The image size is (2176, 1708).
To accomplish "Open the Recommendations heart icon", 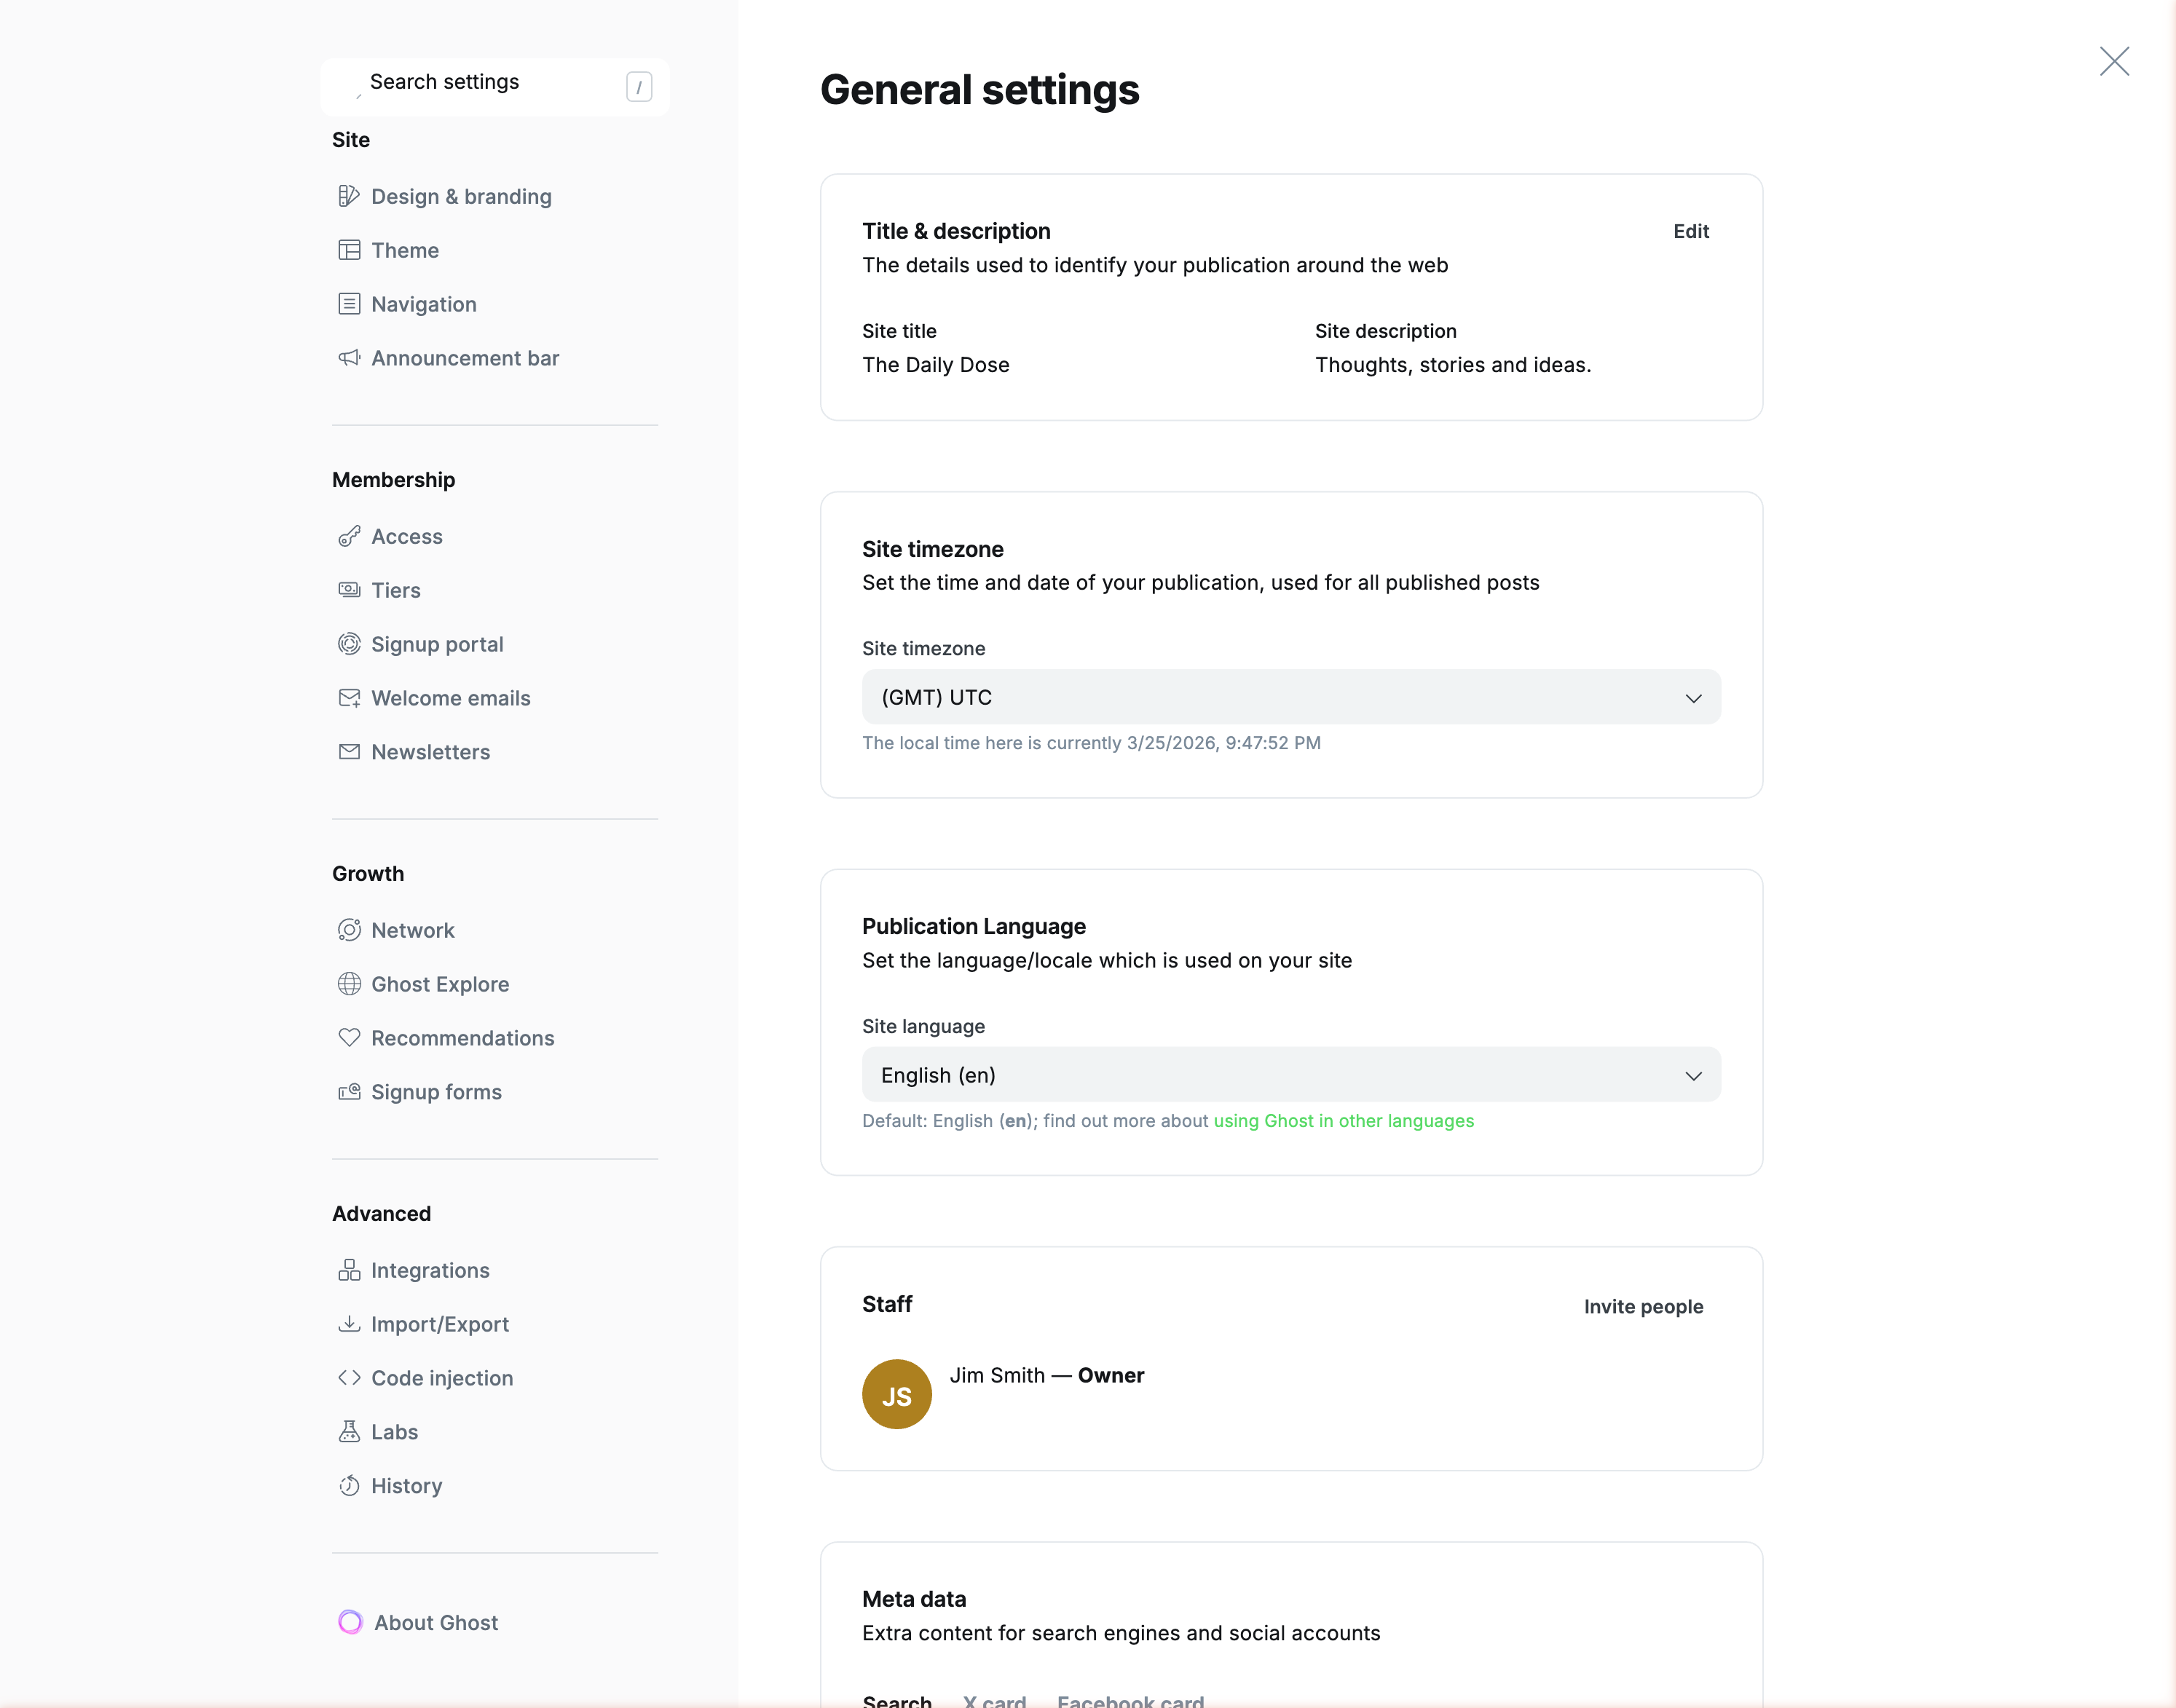I will point(348,1038).
